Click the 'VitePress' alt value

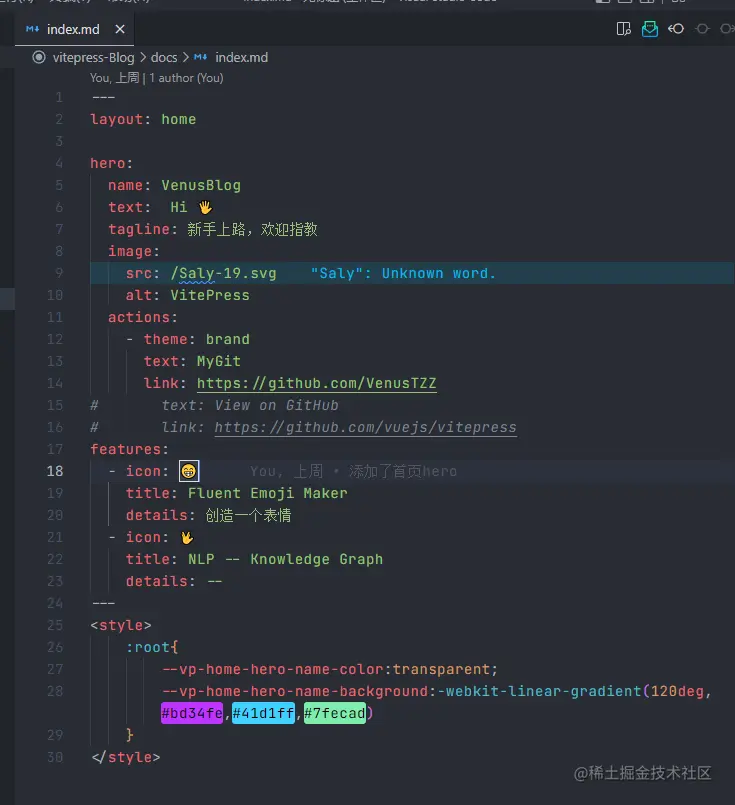[210, 295]
